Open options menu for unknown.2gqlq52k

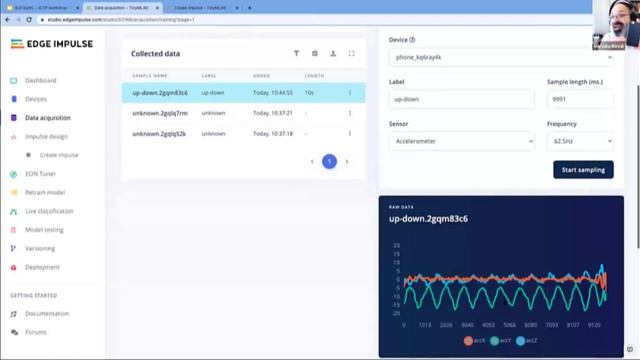point(350,133)
